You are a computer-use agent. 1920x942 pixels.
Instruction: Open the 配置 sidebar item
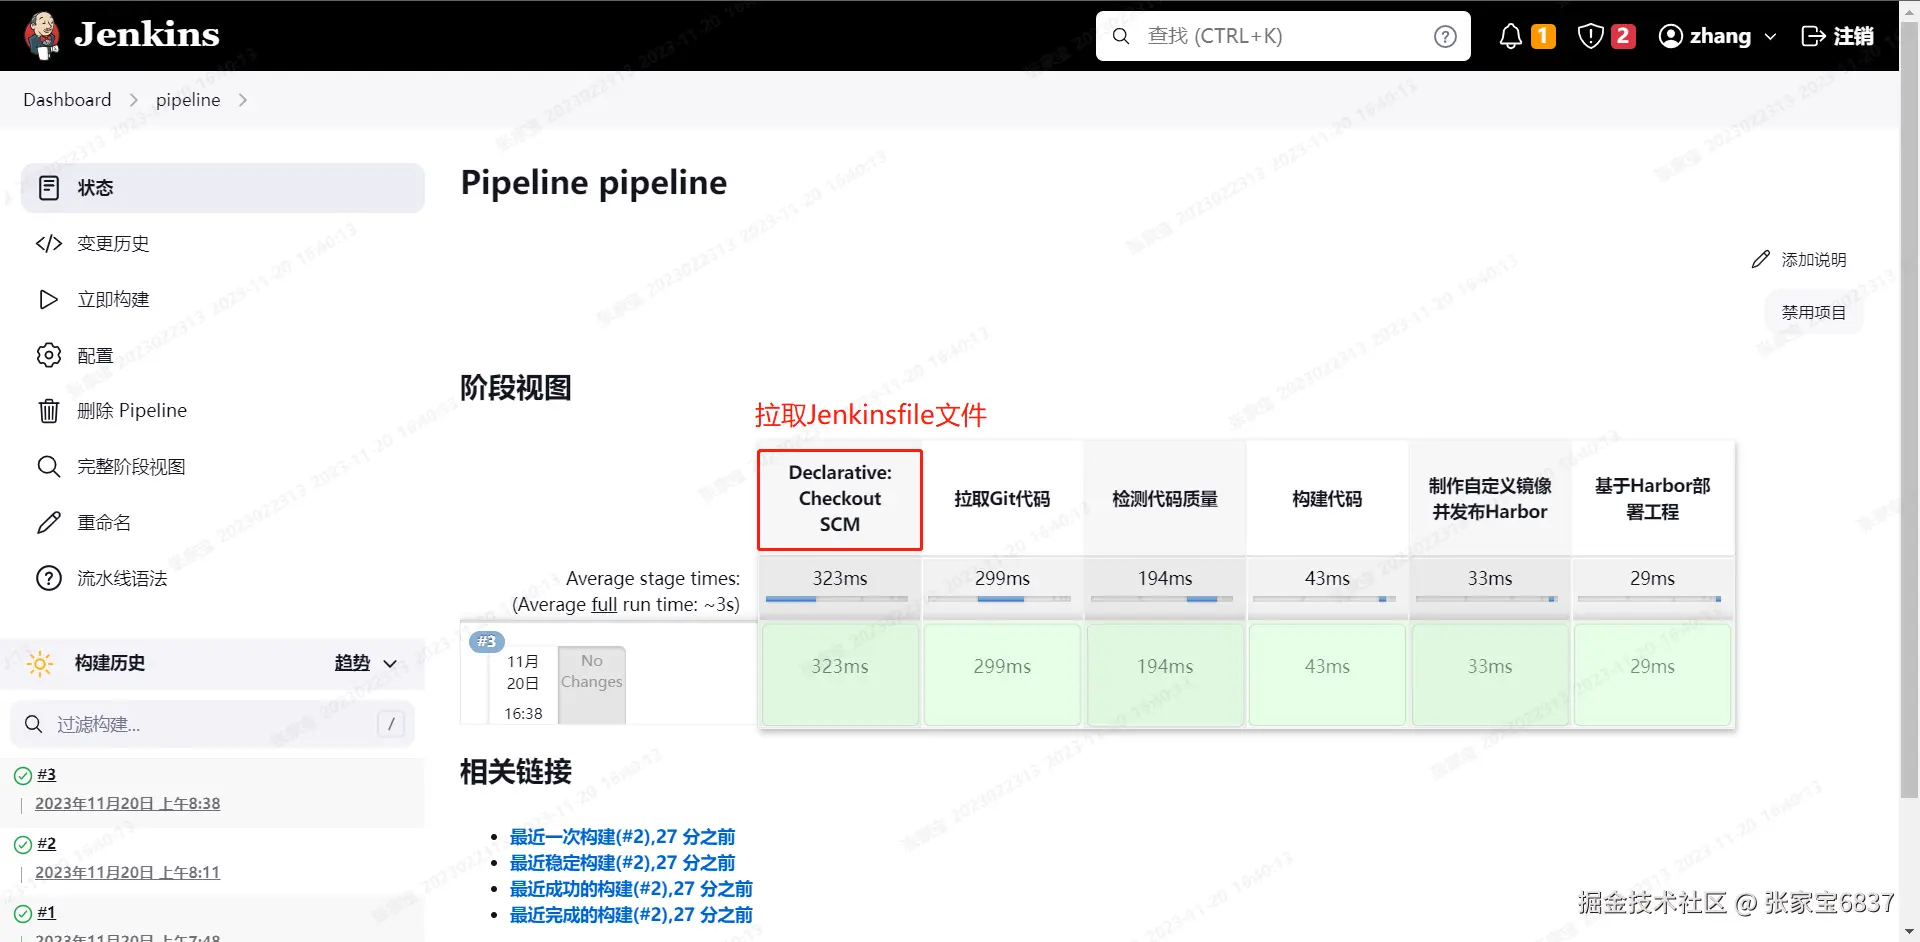223,355
